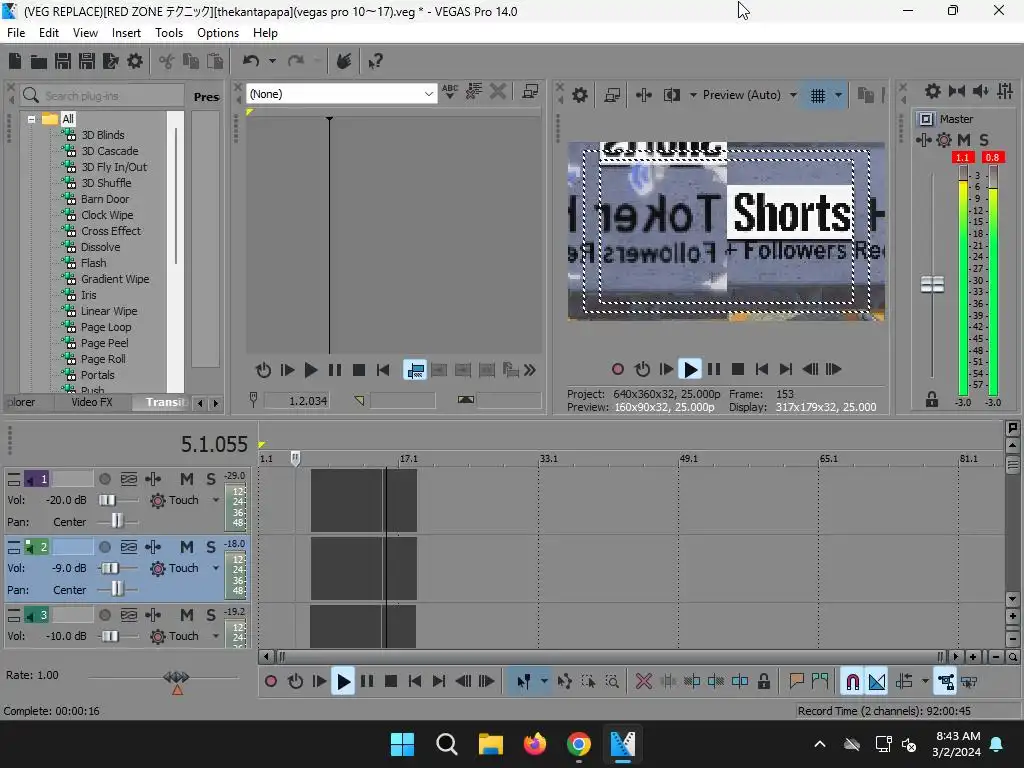Click timeline Record button
This screenshot has width=1024, height=768.
point(271,682)
